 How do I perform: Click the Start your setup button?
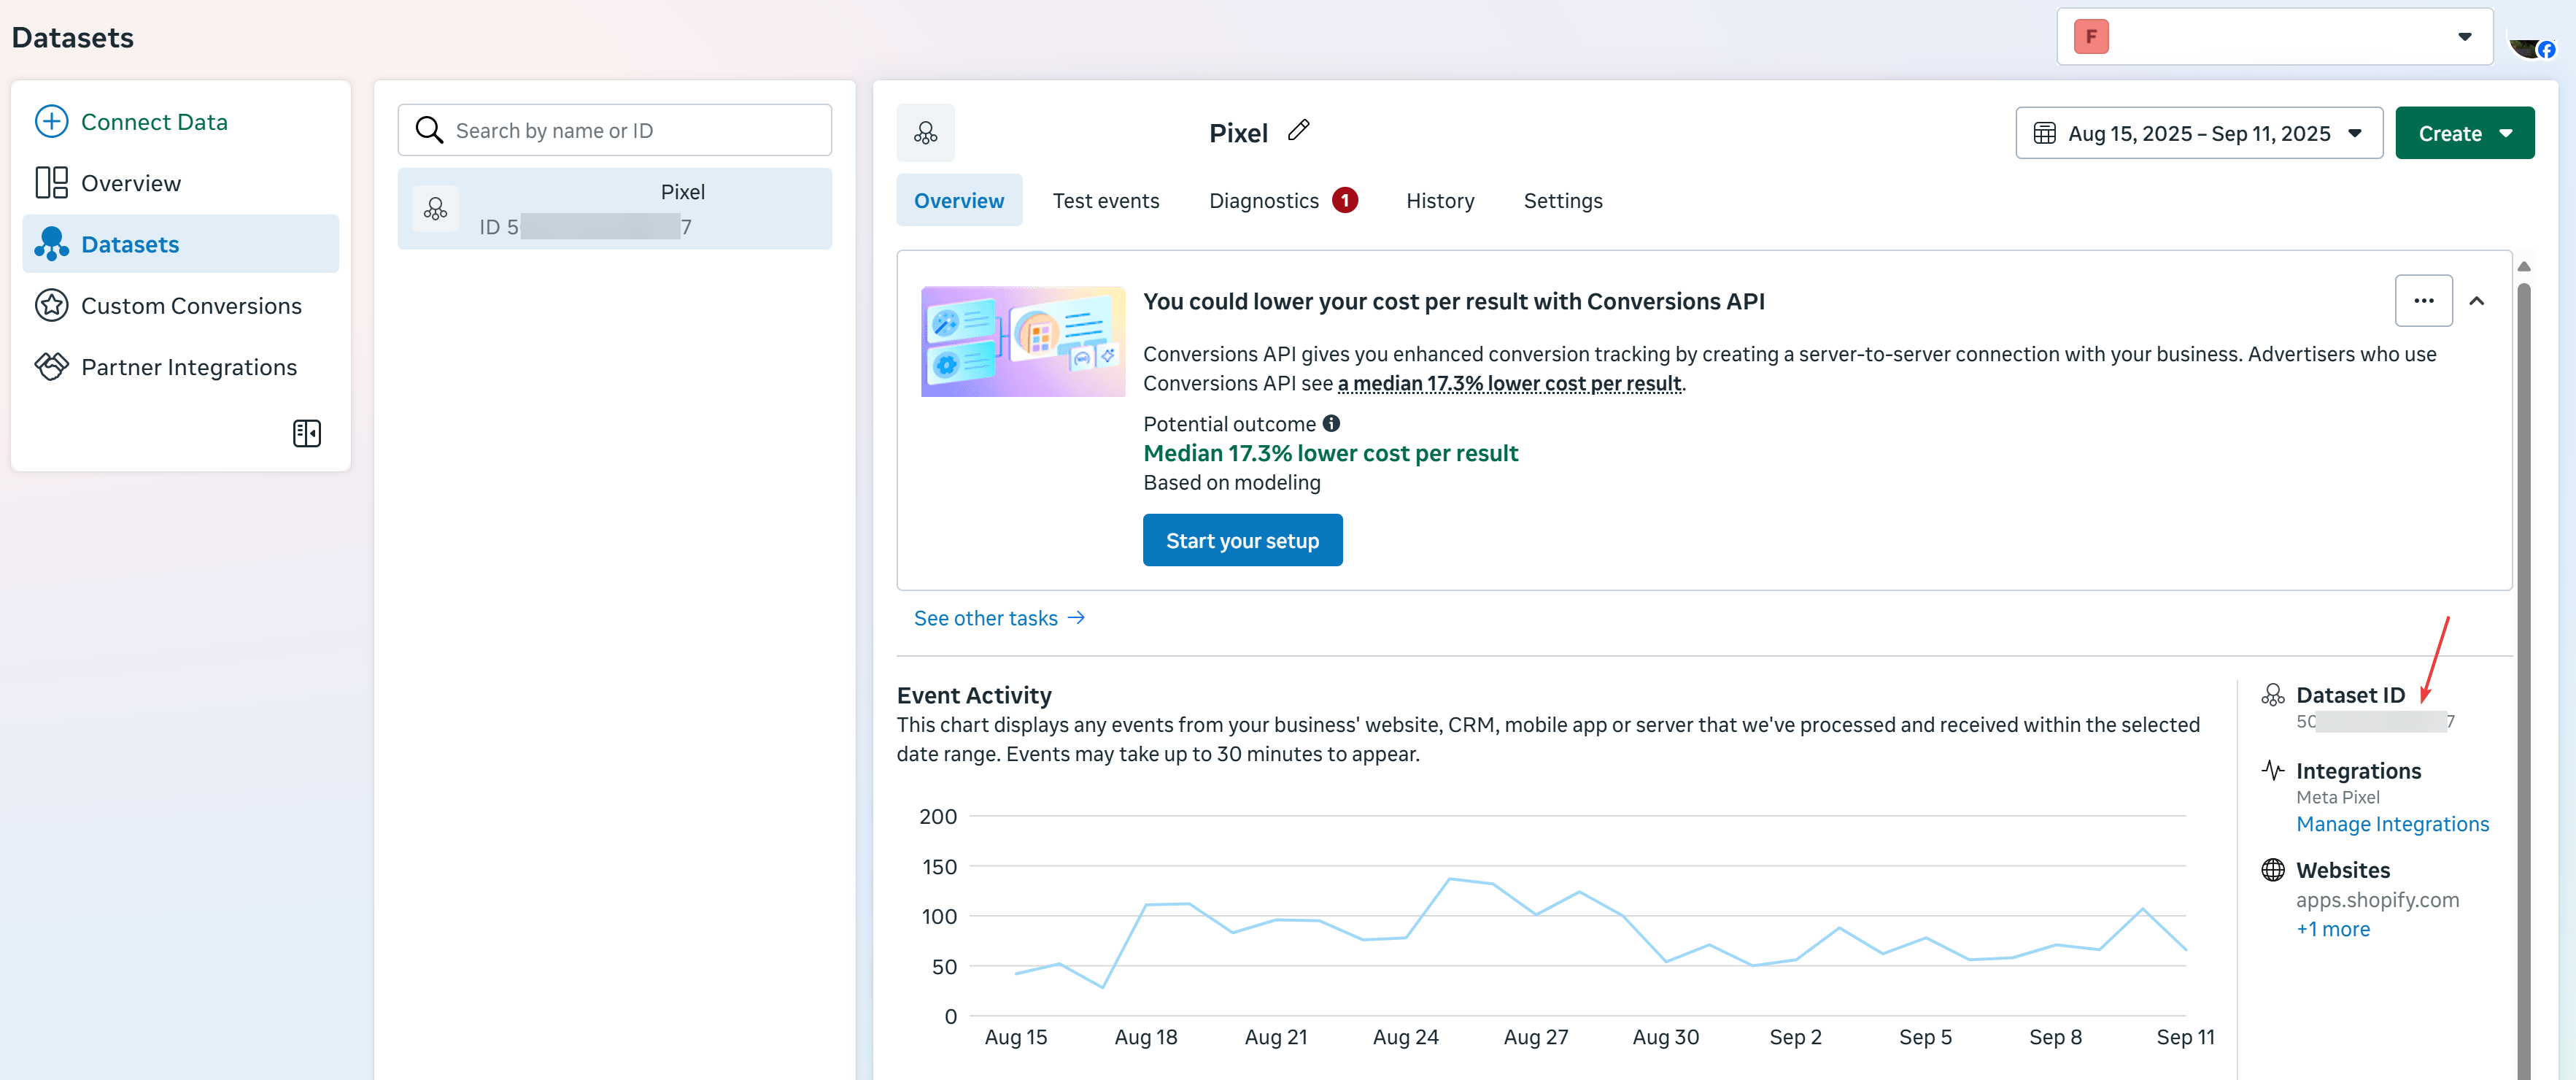tap(1242, 540)
